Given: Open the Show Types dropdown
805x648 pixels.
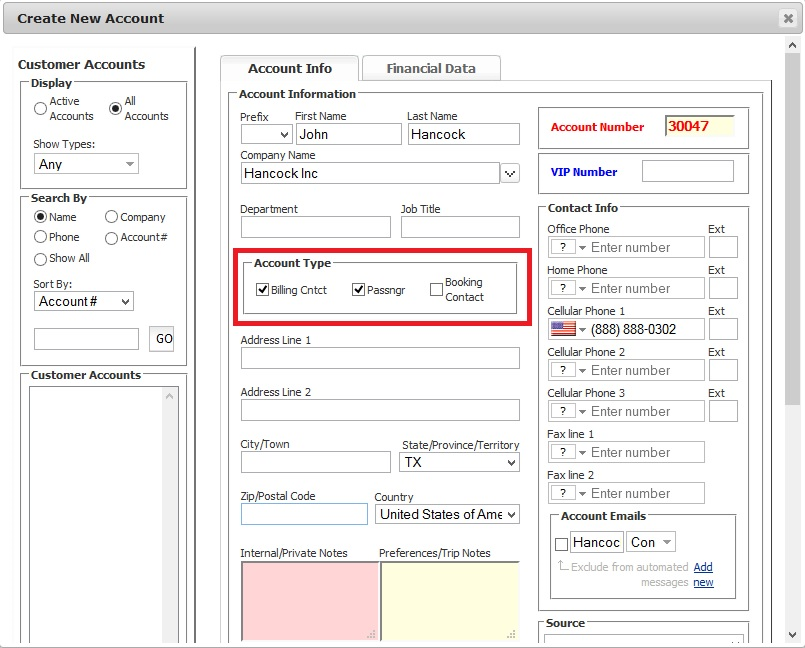Looking at the screenshot, I should pos(86,164).
